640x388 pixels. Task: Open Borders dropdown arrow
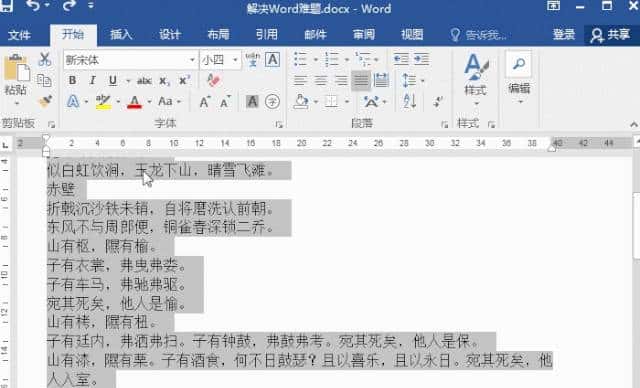(347, 102)
